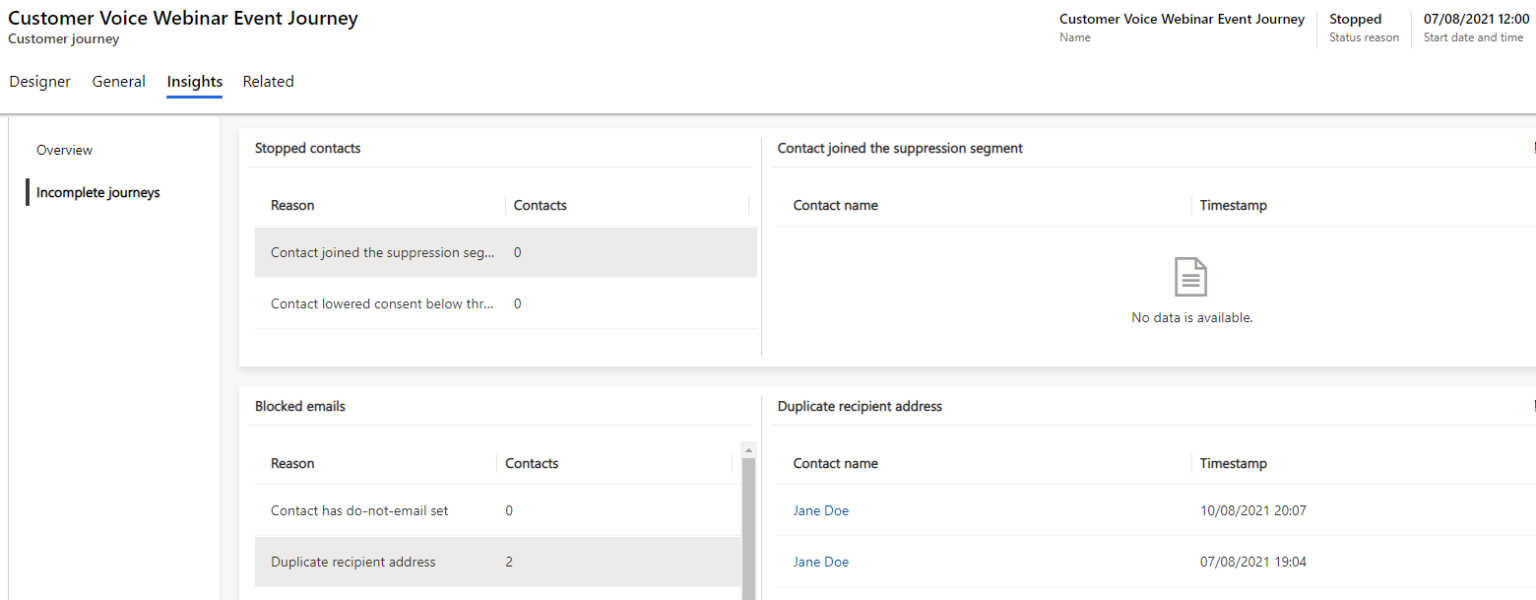Select the Contact joined the suppression segment row
This screenshot has width=1536, height=600.
click(x=382, y=253)
